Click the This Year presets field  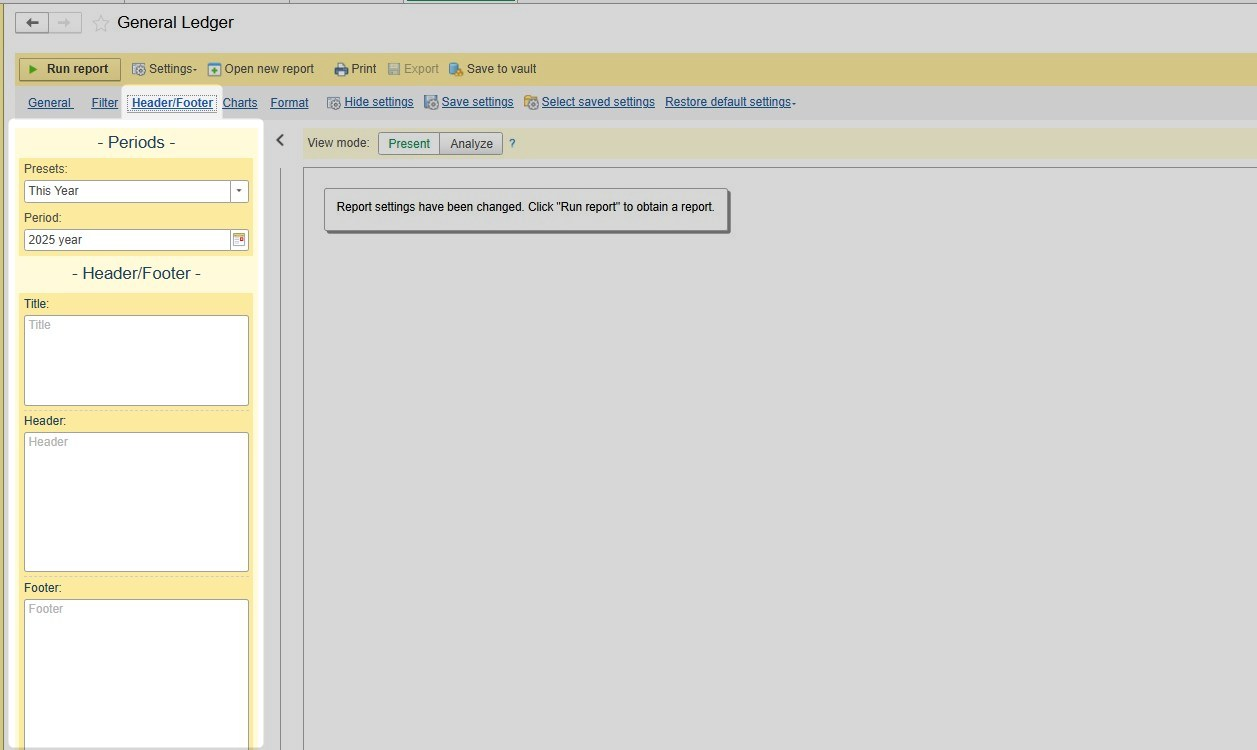[x=127, y=191]
